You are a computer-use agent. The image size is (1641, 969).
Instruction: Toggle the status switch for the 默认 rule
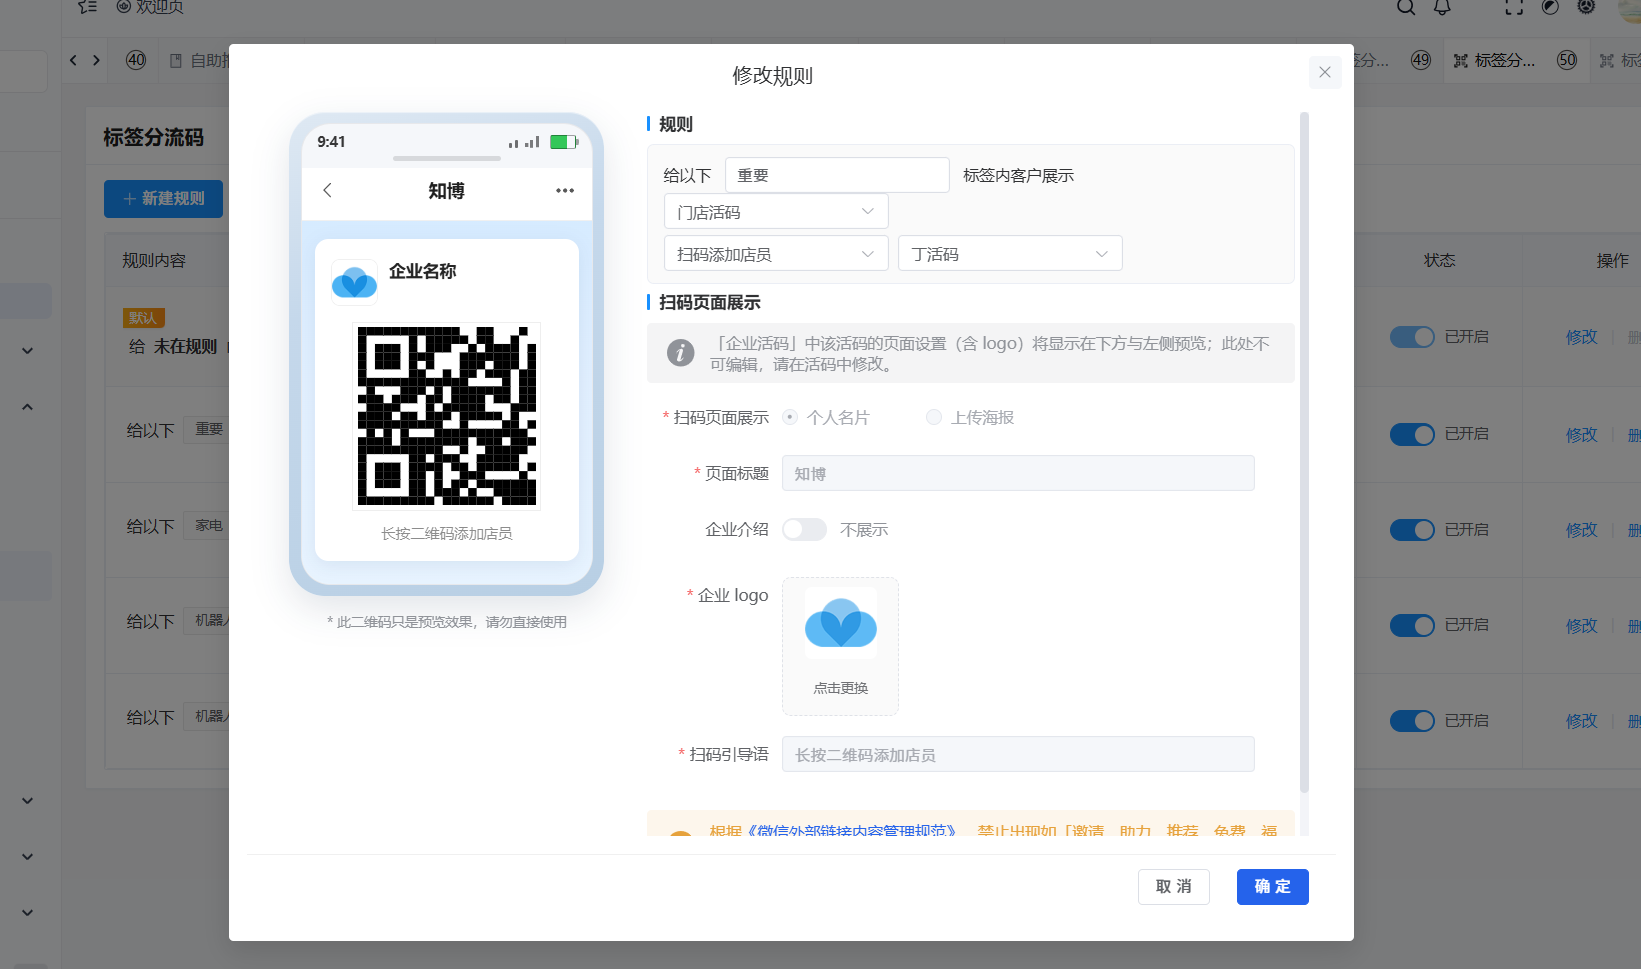tap(1412, 337)
